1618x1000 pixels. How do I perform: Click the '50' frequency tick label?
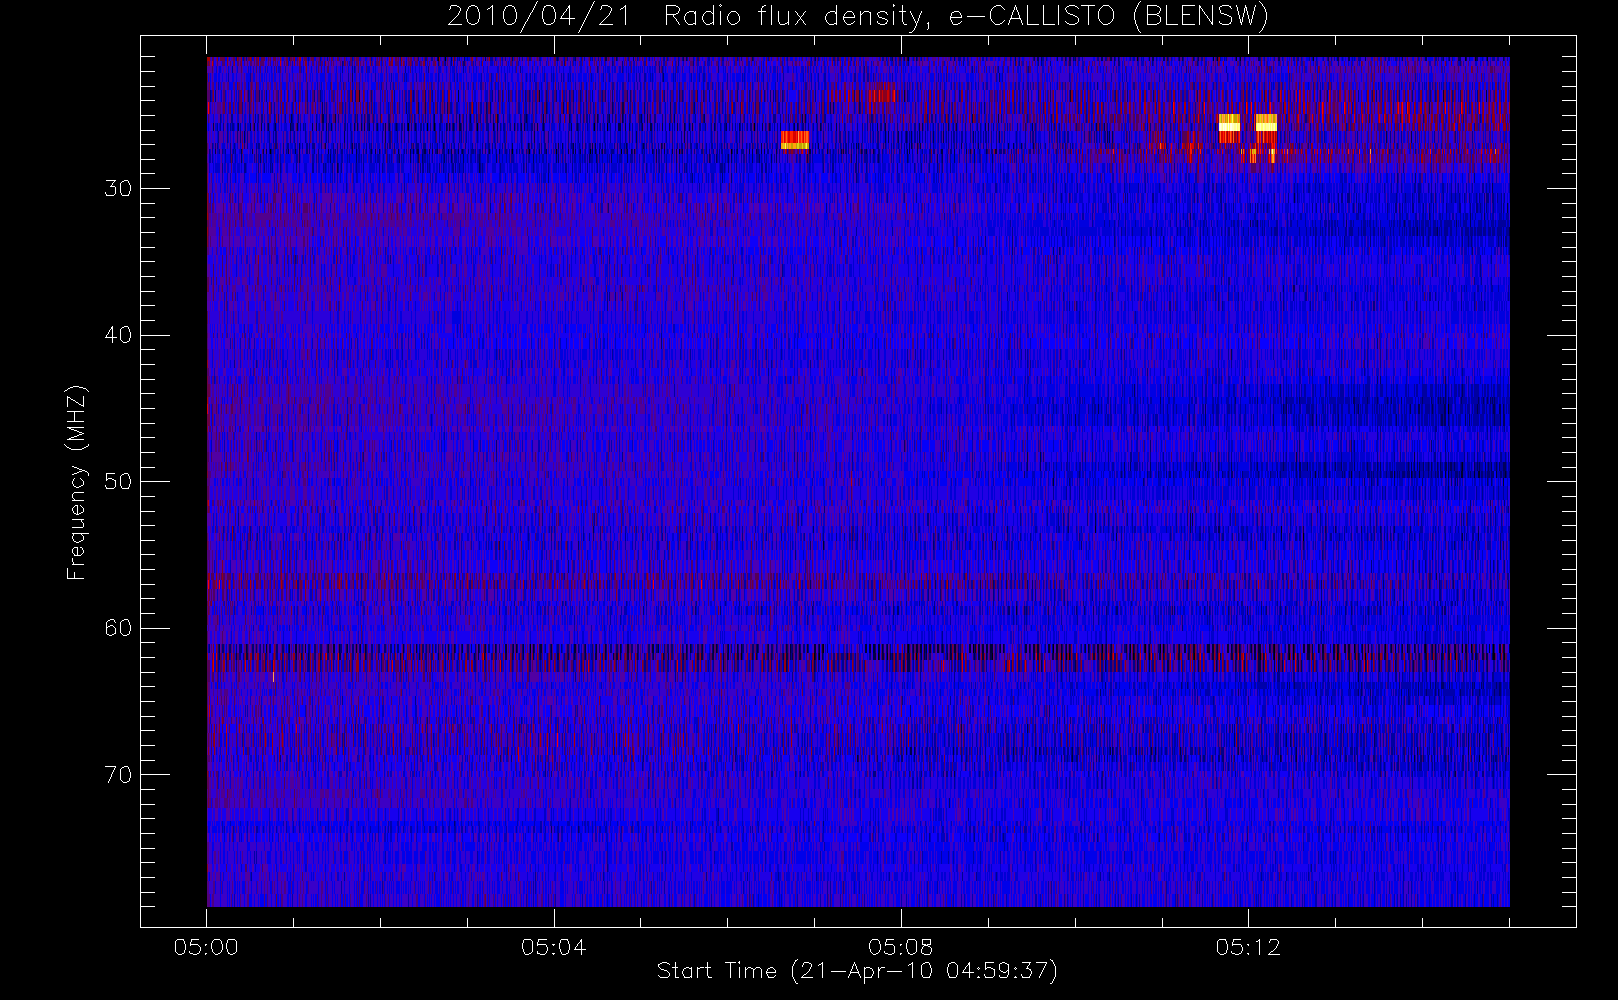tap(118, 482)
